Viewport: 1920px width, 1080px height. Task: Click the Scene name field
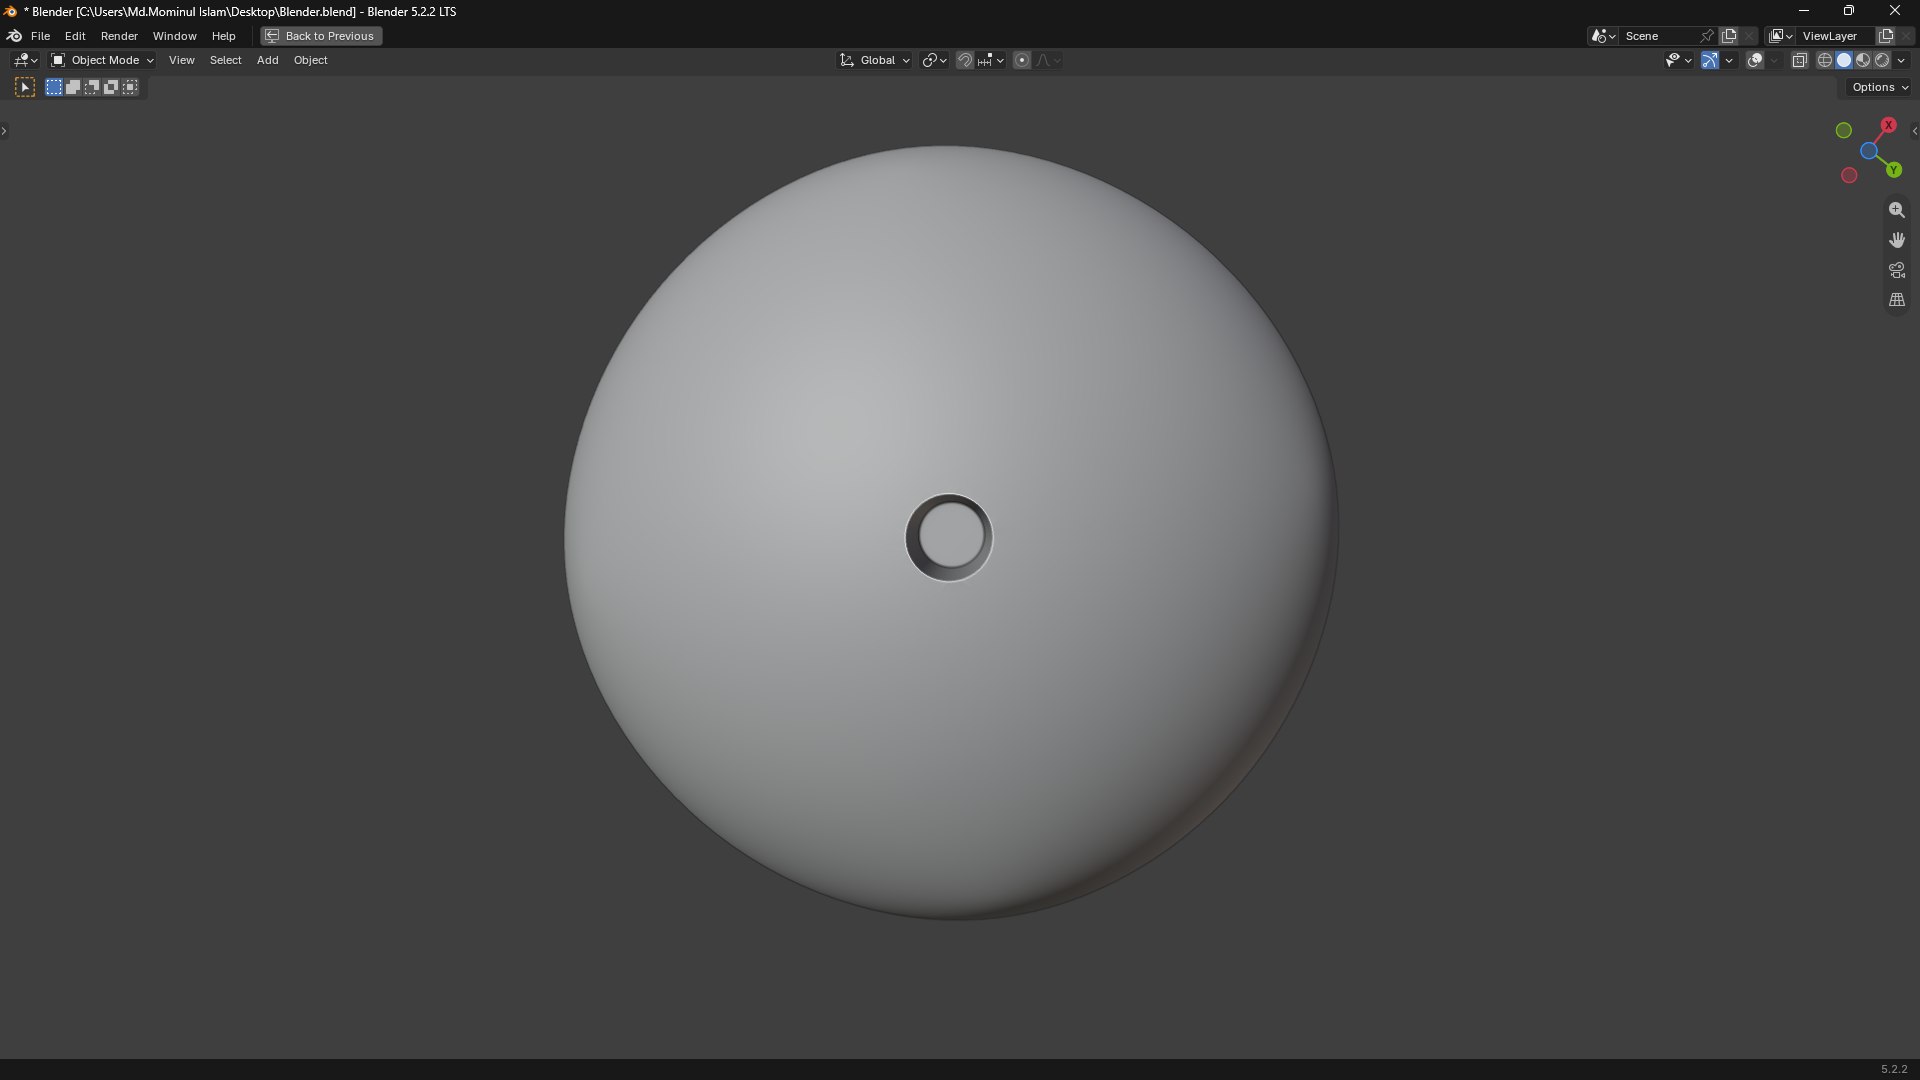[1659, 36]
